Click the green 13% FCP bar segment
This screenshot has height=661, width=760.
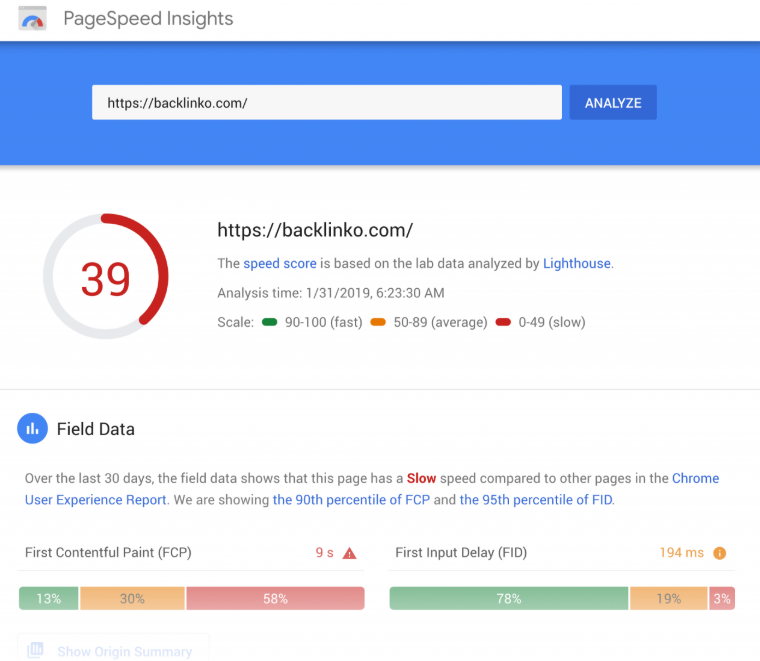coord(48,598)
